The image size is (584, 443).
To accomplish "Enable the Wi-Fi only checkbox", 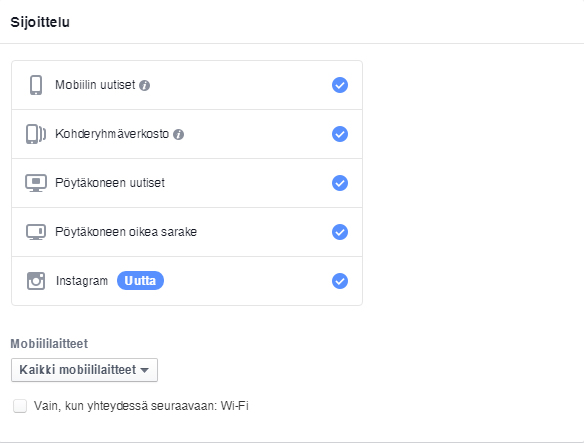I will 20,406.
